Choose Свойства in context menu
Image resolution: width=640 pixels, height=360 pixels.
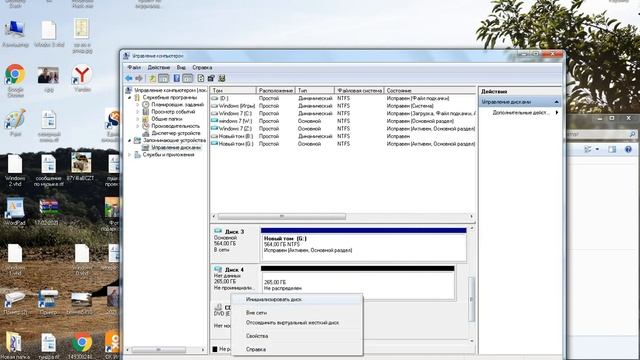click(297, 336)
